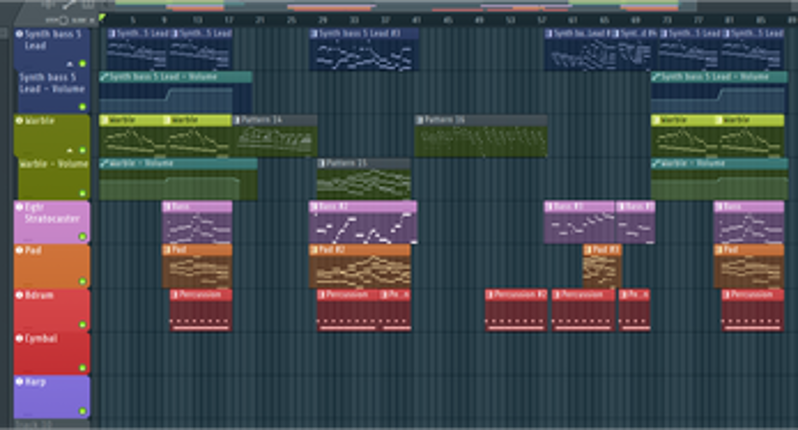798x430 pixels.
Task: Collapse the Synth bass 5 Lead track group
Action: 70,64
